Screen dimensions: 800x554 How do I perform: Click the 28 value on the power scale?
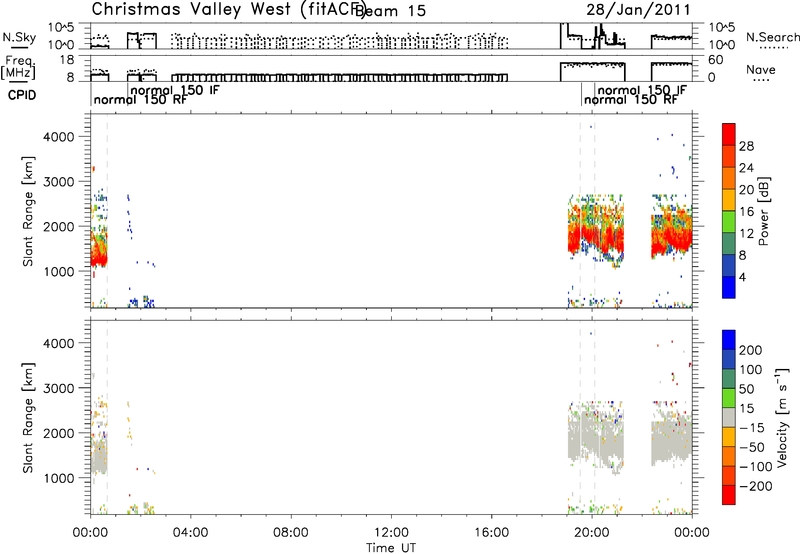pyautogui.click(x=746, y=146)
